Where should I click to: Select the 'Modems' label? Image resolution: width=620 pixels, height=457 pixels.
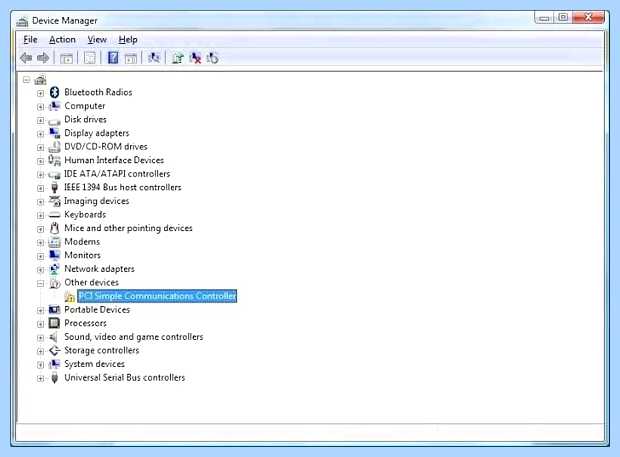[82, 242]
